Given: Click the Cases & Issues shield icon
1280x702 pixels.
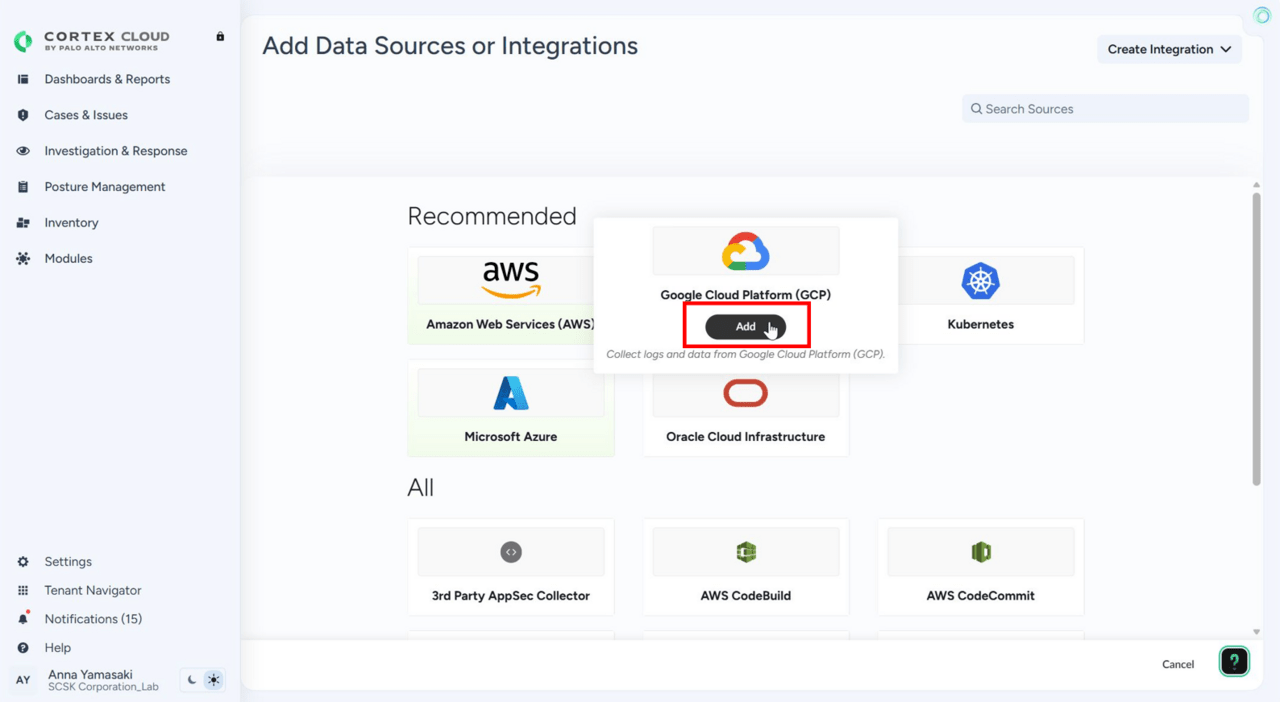Looking at the screenshot, I should click(23, 115).
